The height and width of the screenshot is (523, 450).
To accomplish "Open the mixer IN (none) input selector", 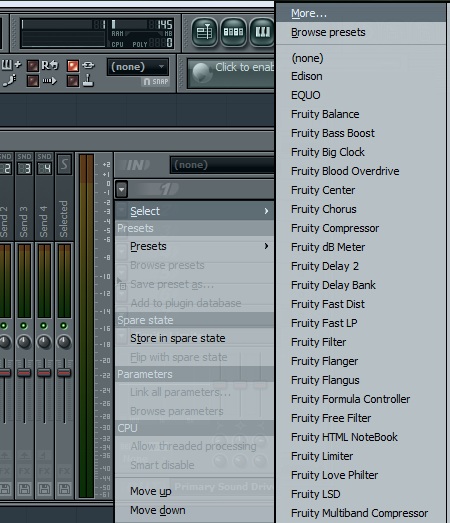I will point(222,165).
